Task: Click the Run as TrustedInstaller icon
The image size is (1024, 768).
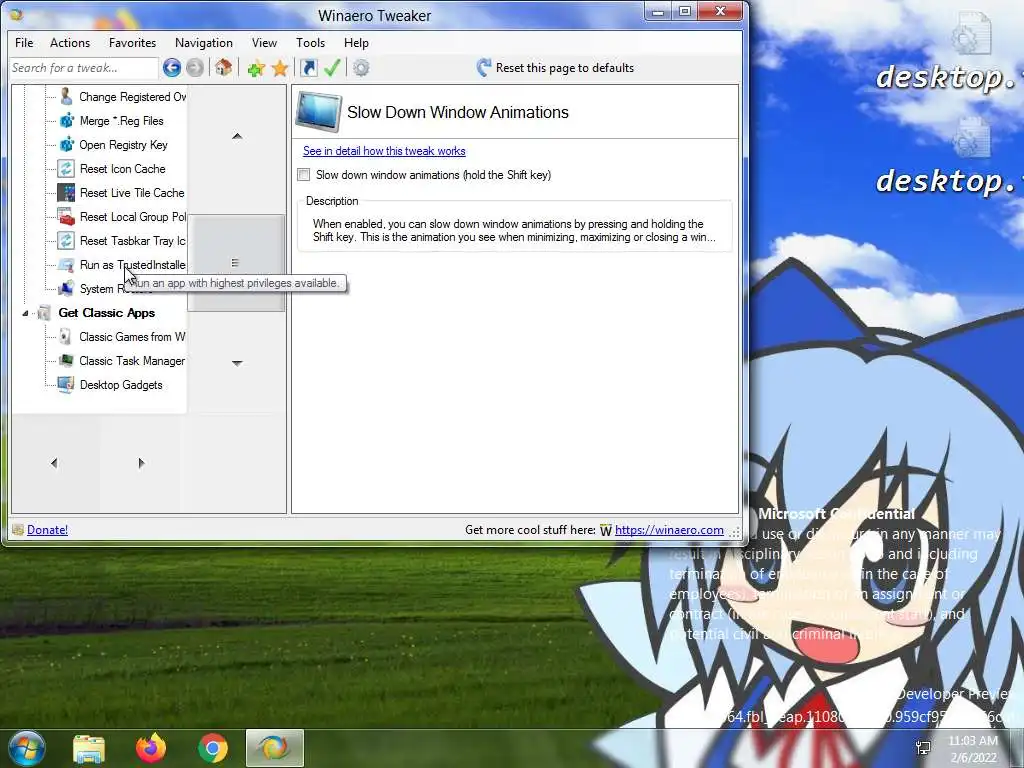Action: click(x=66, y=264)
